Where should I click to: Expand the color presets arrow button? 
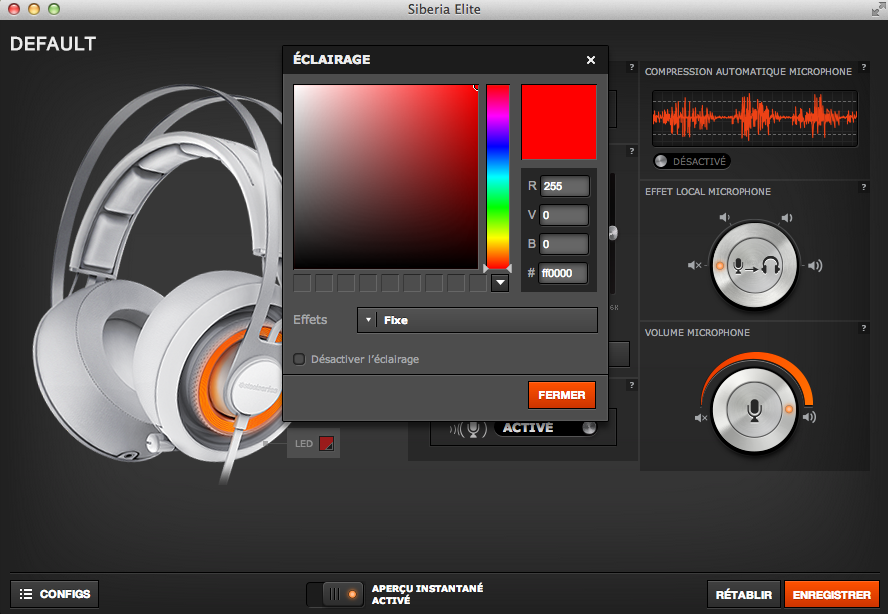coord(500,283)
